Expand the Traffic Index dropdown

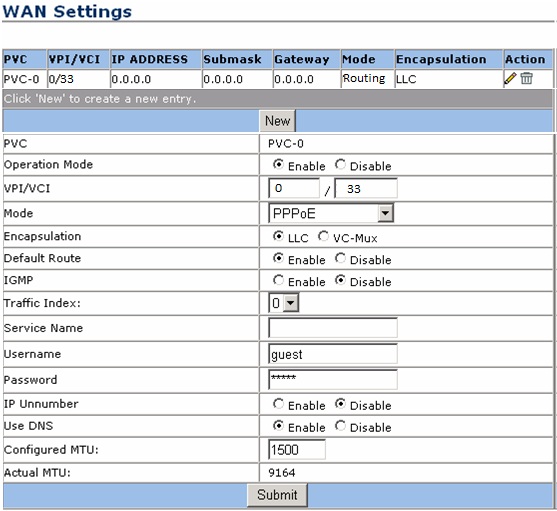283,303
